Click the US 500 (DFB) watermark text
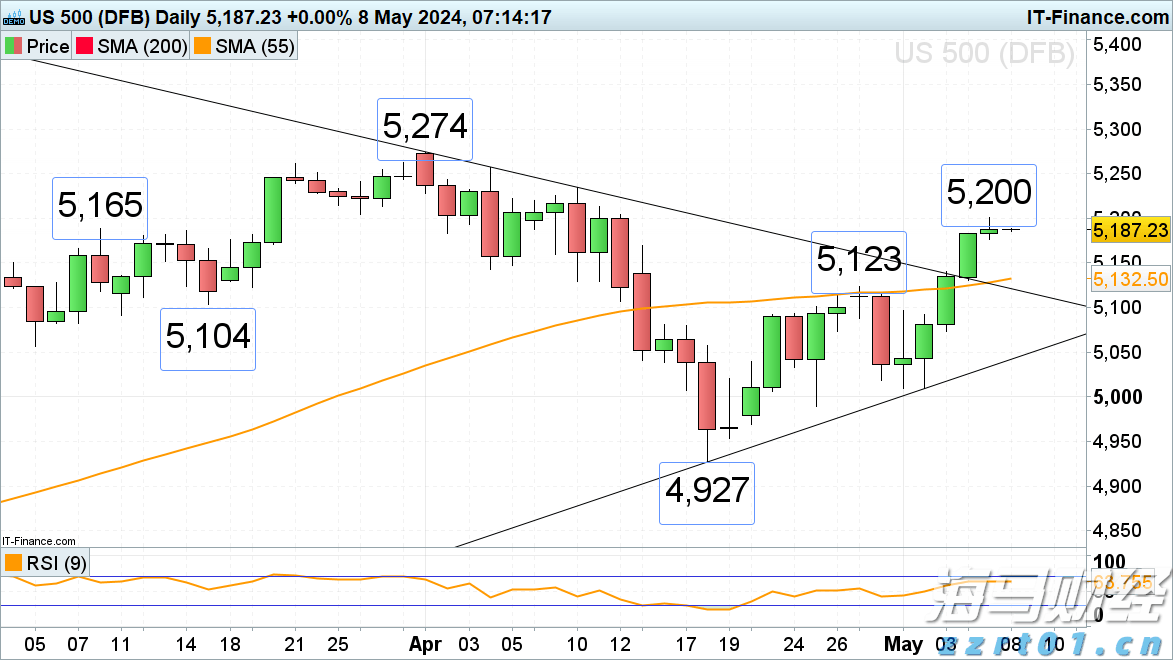Viewport: 1173px width, 660px height. point(986,55)
